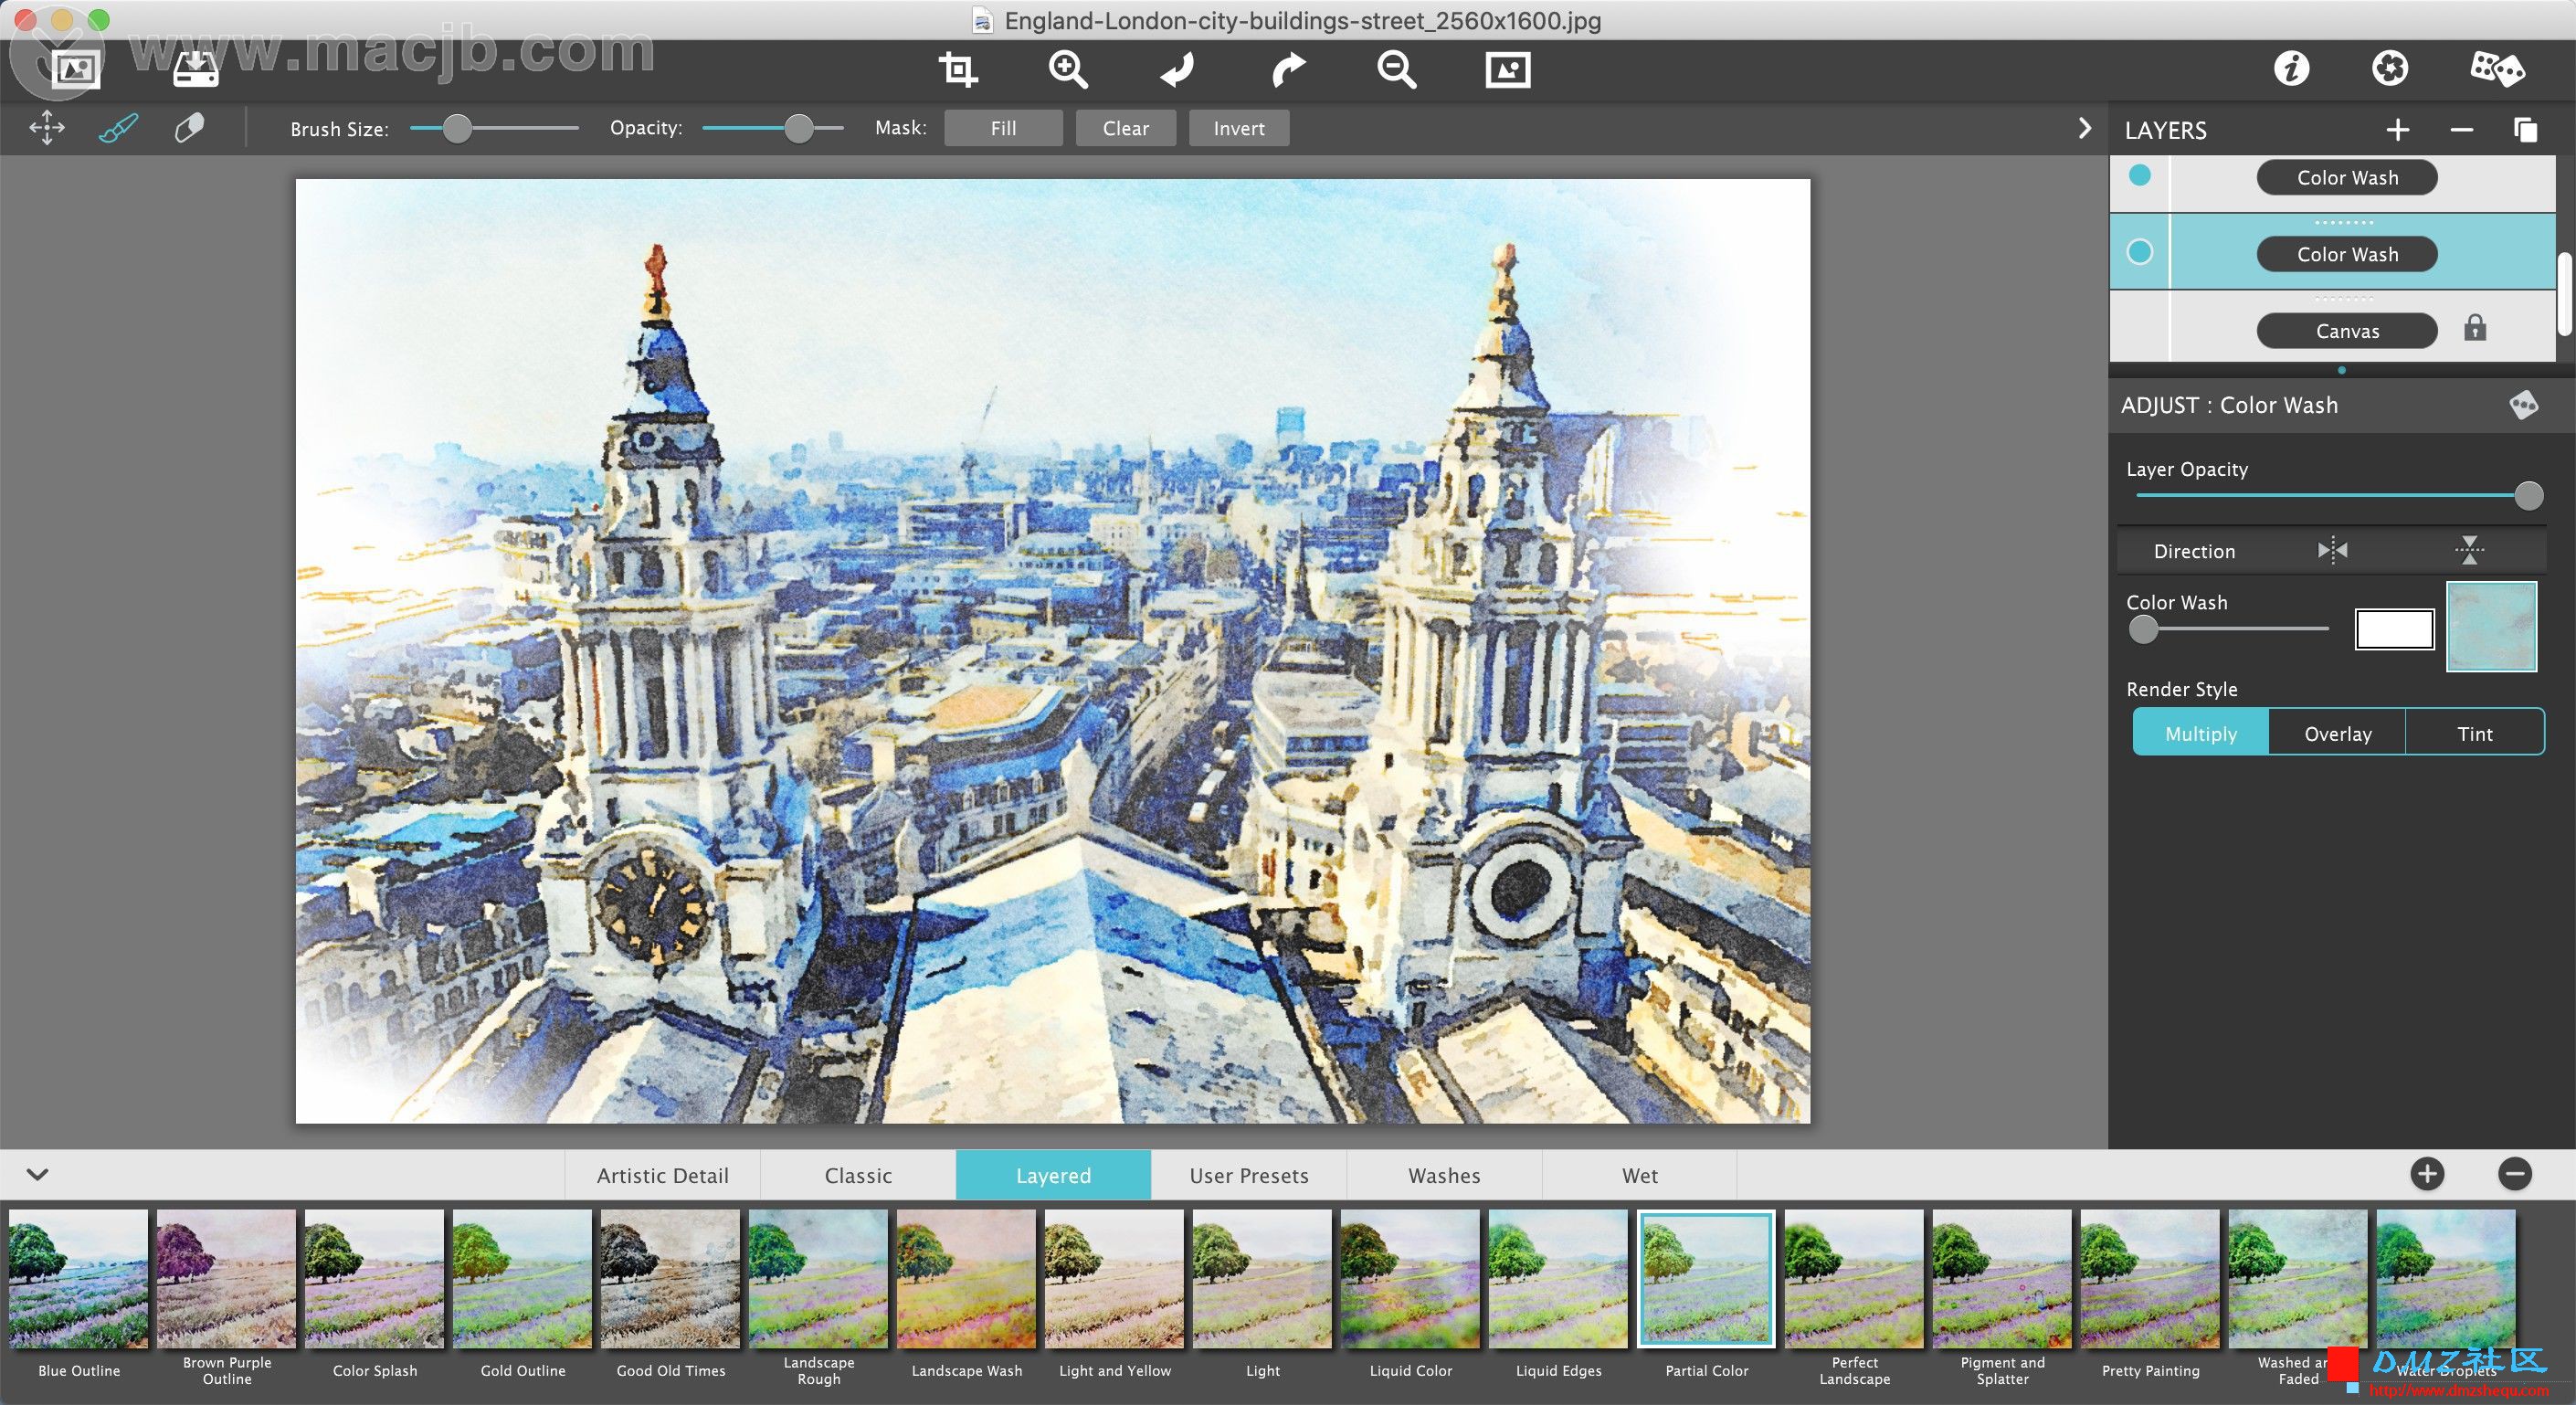
Task: Toggle visibility of top Color Wash layer
Action: [2139, 175]
